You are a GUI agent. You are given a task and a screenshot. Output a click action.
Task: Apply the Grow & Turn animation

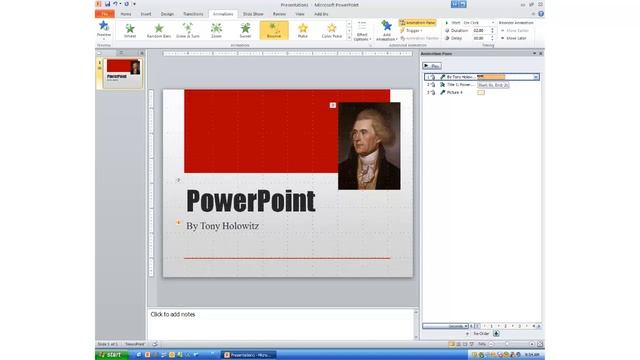188,30
